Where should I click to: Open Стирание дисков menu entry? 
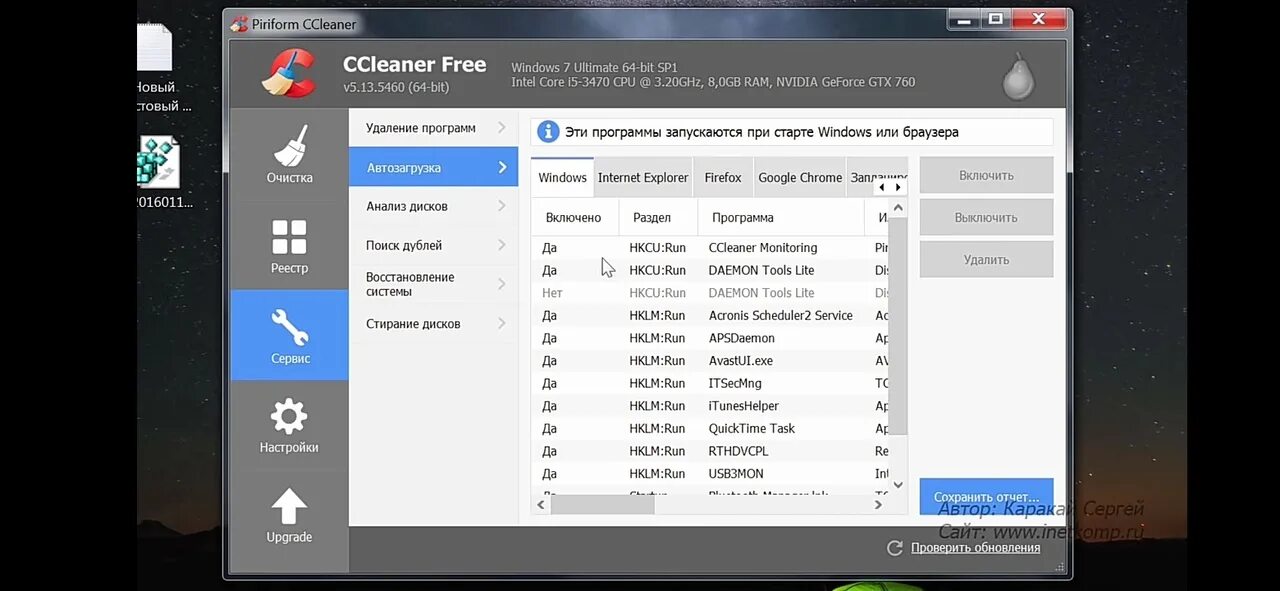(433, 323)
